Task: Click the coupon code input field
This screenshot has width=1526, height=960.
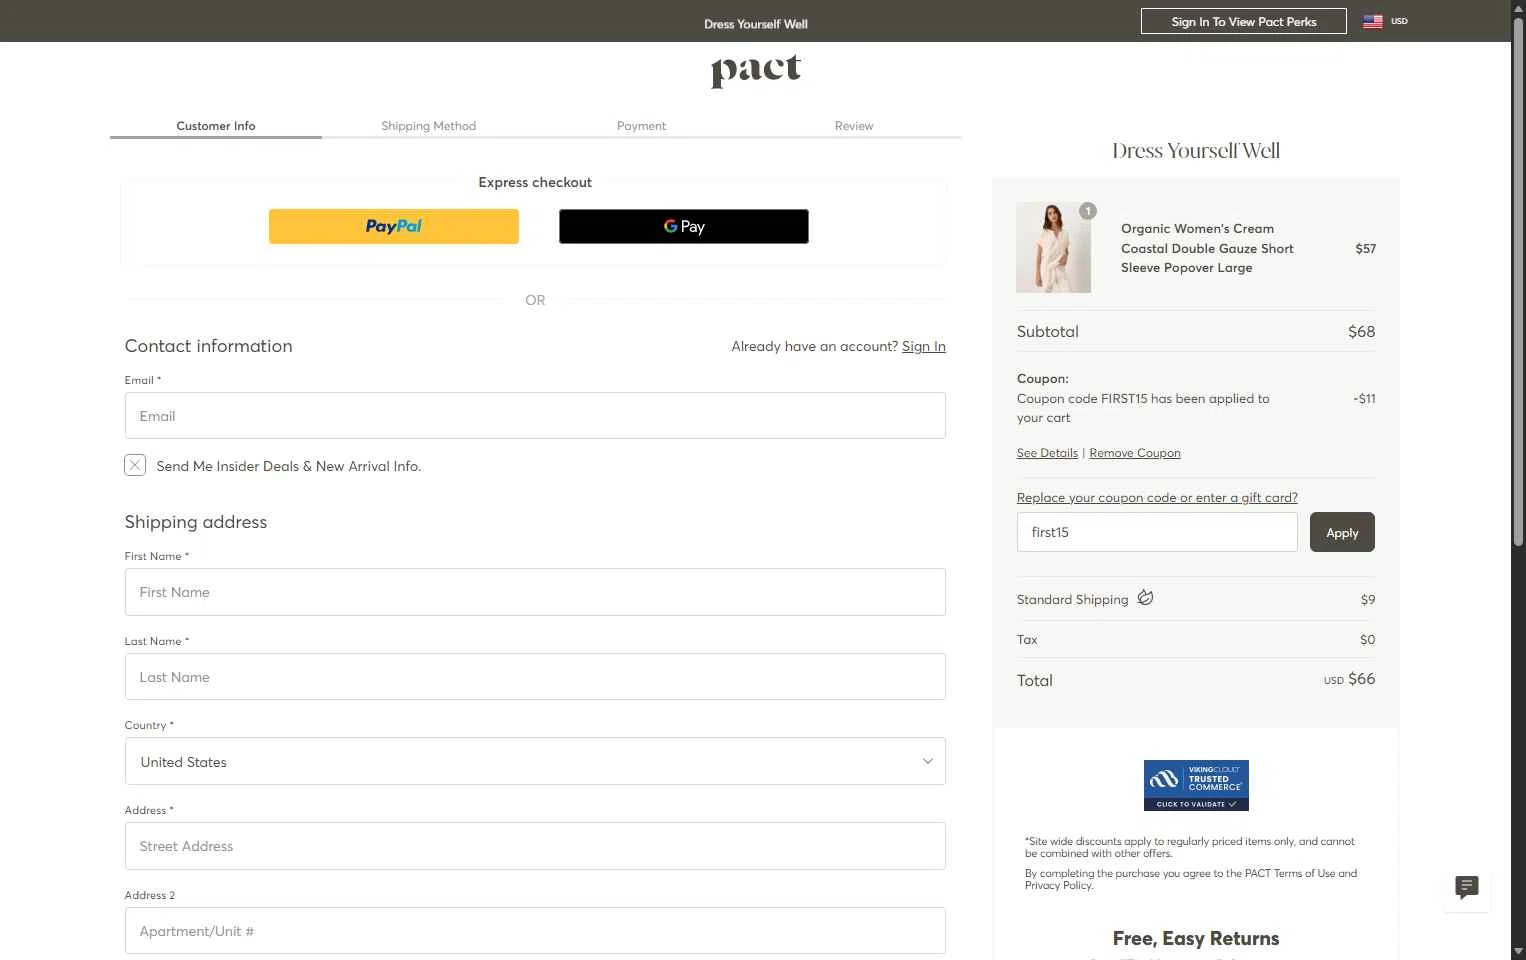Action: 1157,532
